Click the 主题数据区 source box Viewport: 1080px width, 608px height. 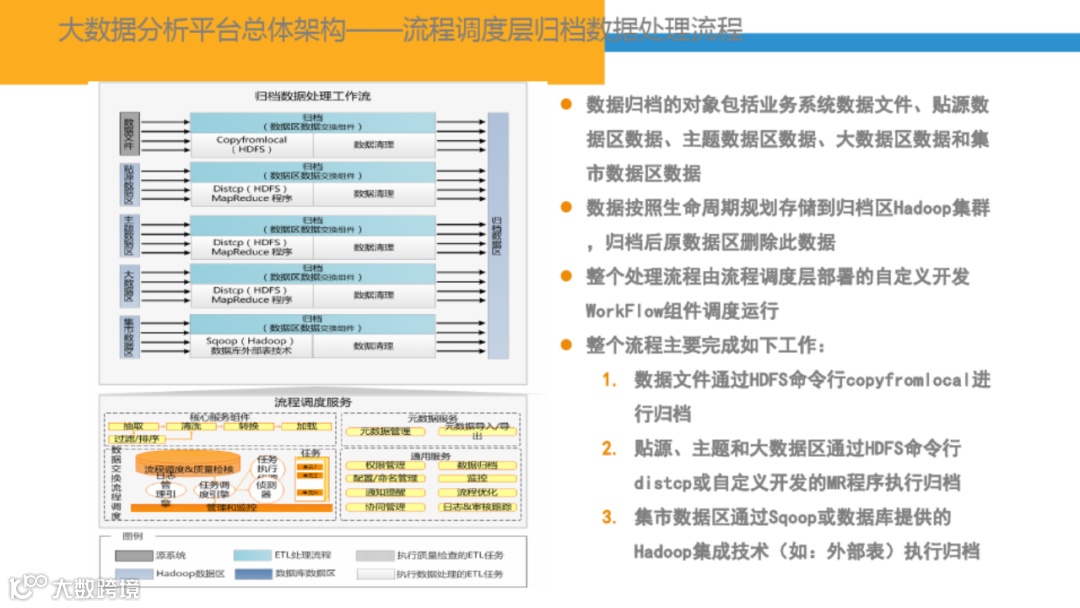click(129, 235)
